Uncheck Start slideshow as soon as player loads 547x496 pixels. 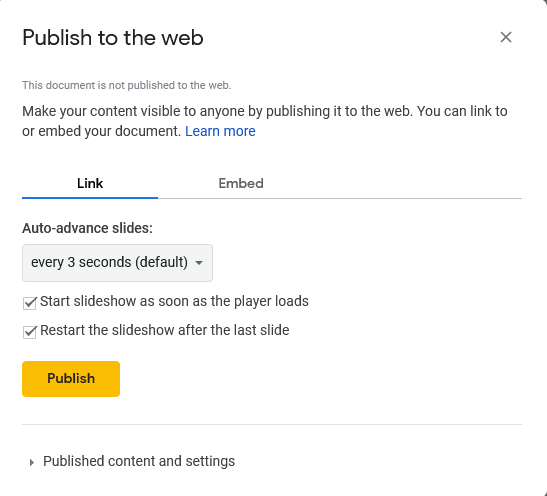(30, 303)
